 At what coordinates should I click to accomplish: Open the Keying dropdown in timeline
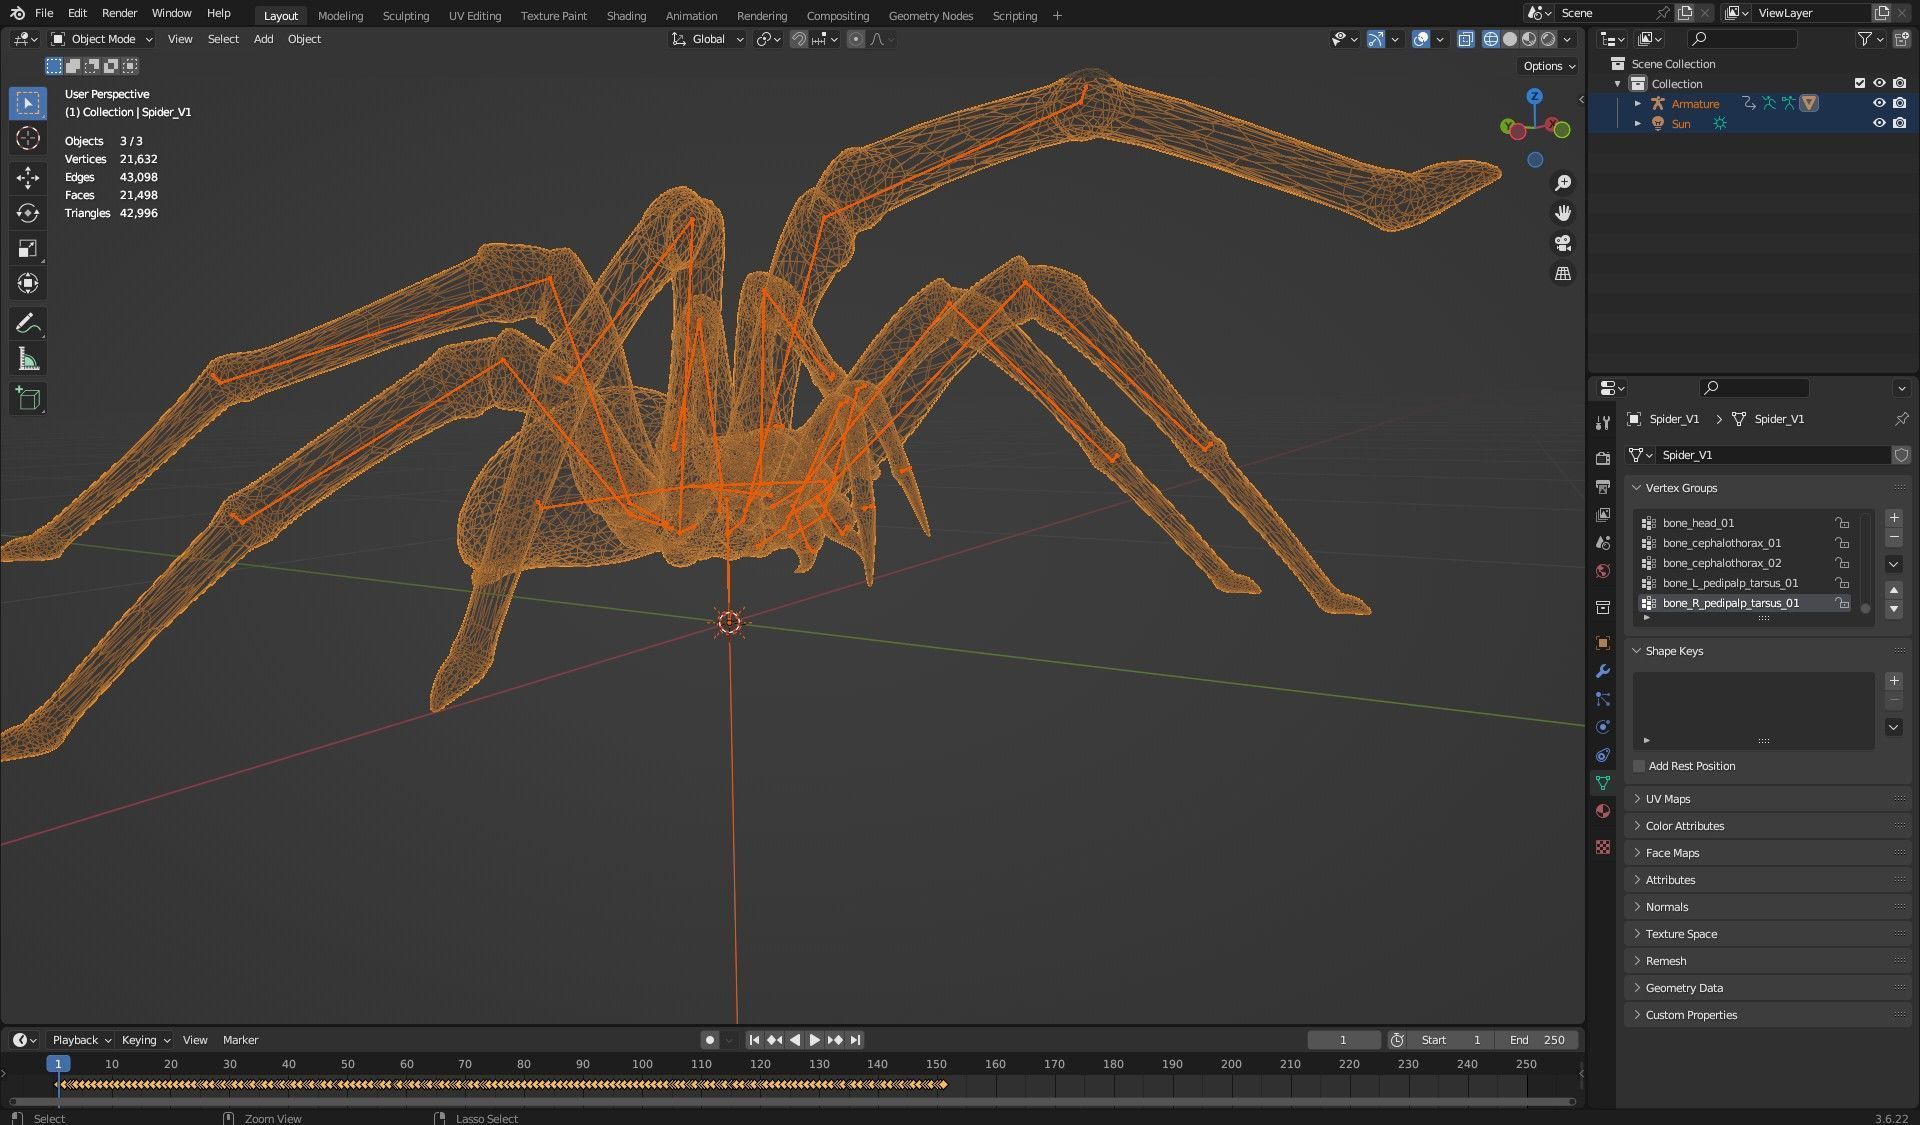click(x=145, y=1040)
